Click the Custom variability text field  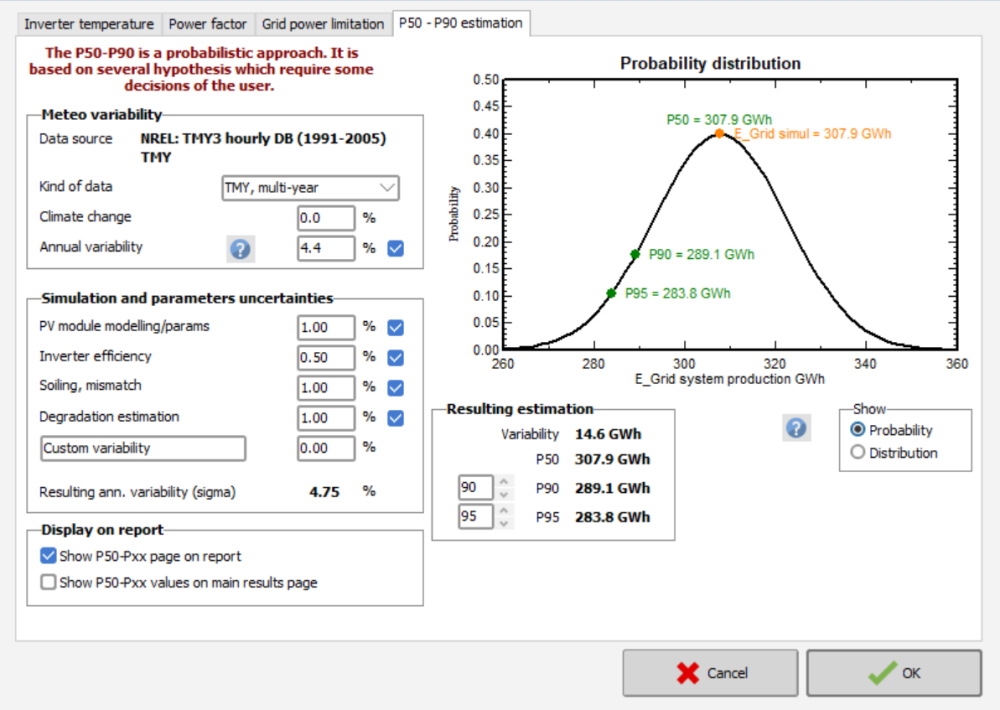tap(142, 448)
